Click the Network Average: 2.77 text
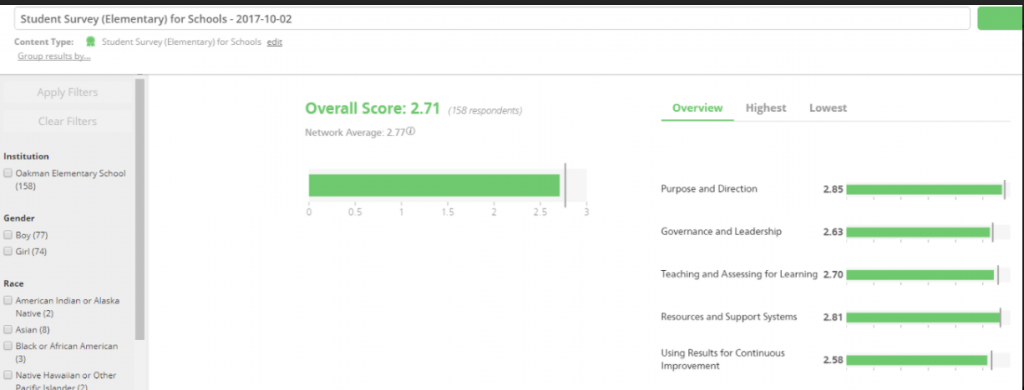The width and height of the screenshot is (1024, 390). coord(355,132)
